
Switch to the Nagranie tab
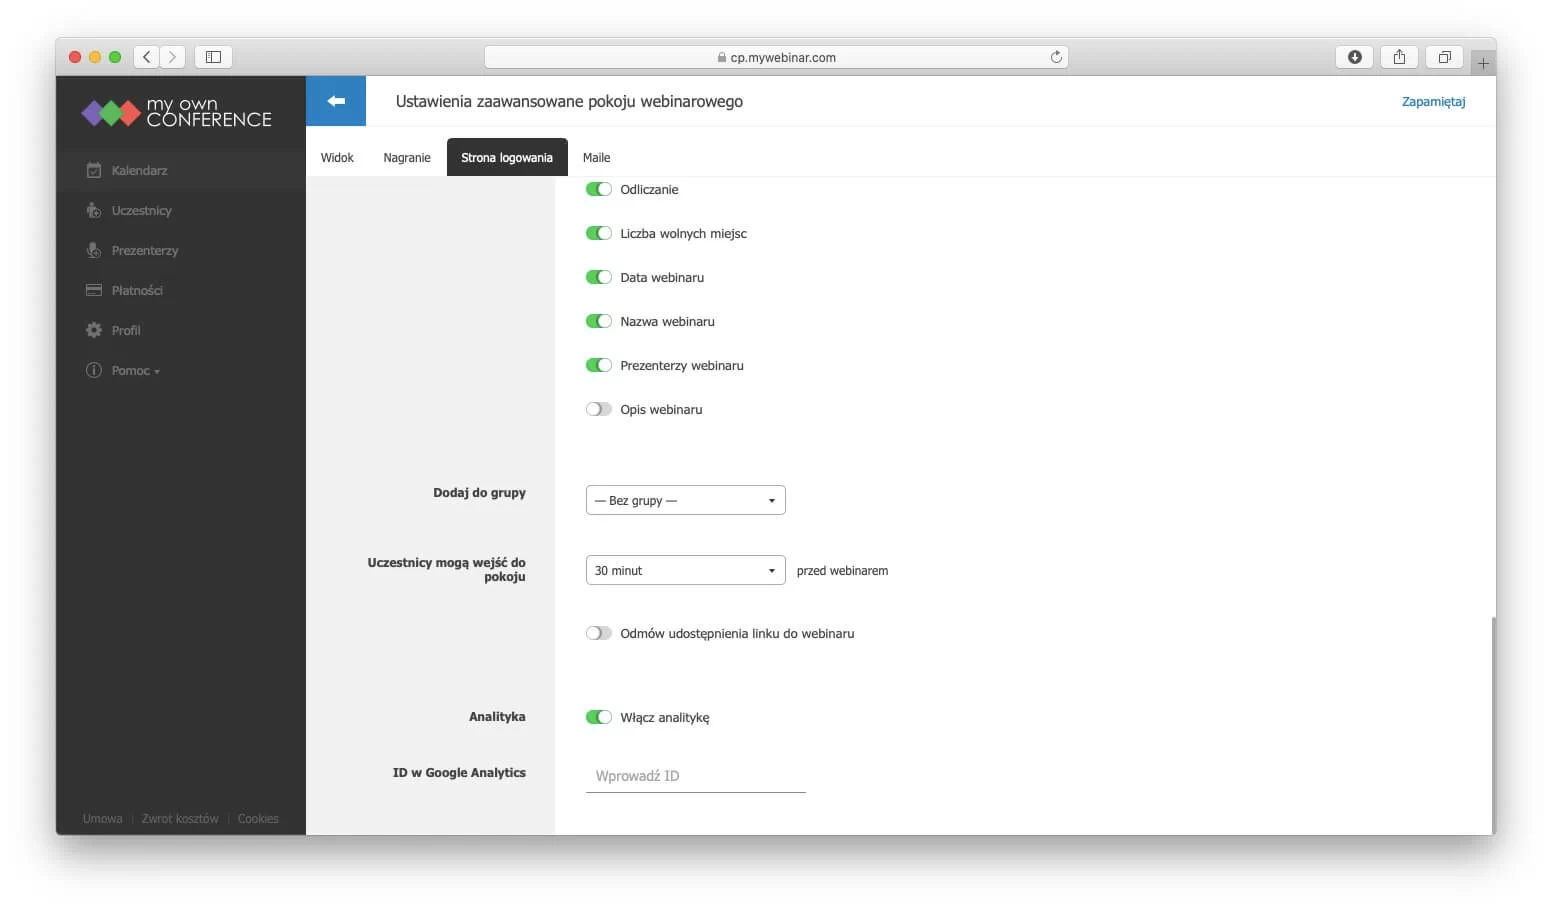tap(407, 157)
